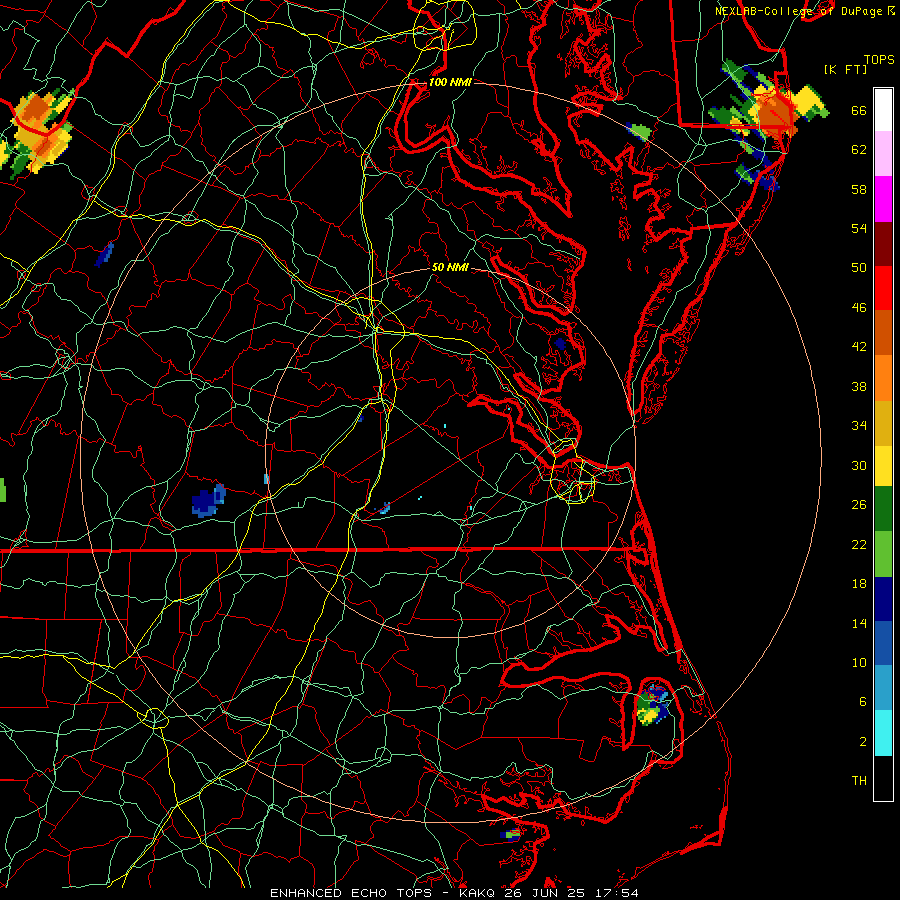Click the legend label 58
Image resolution: width=900 pixels, height=900 pixels.
coord(859,189)
